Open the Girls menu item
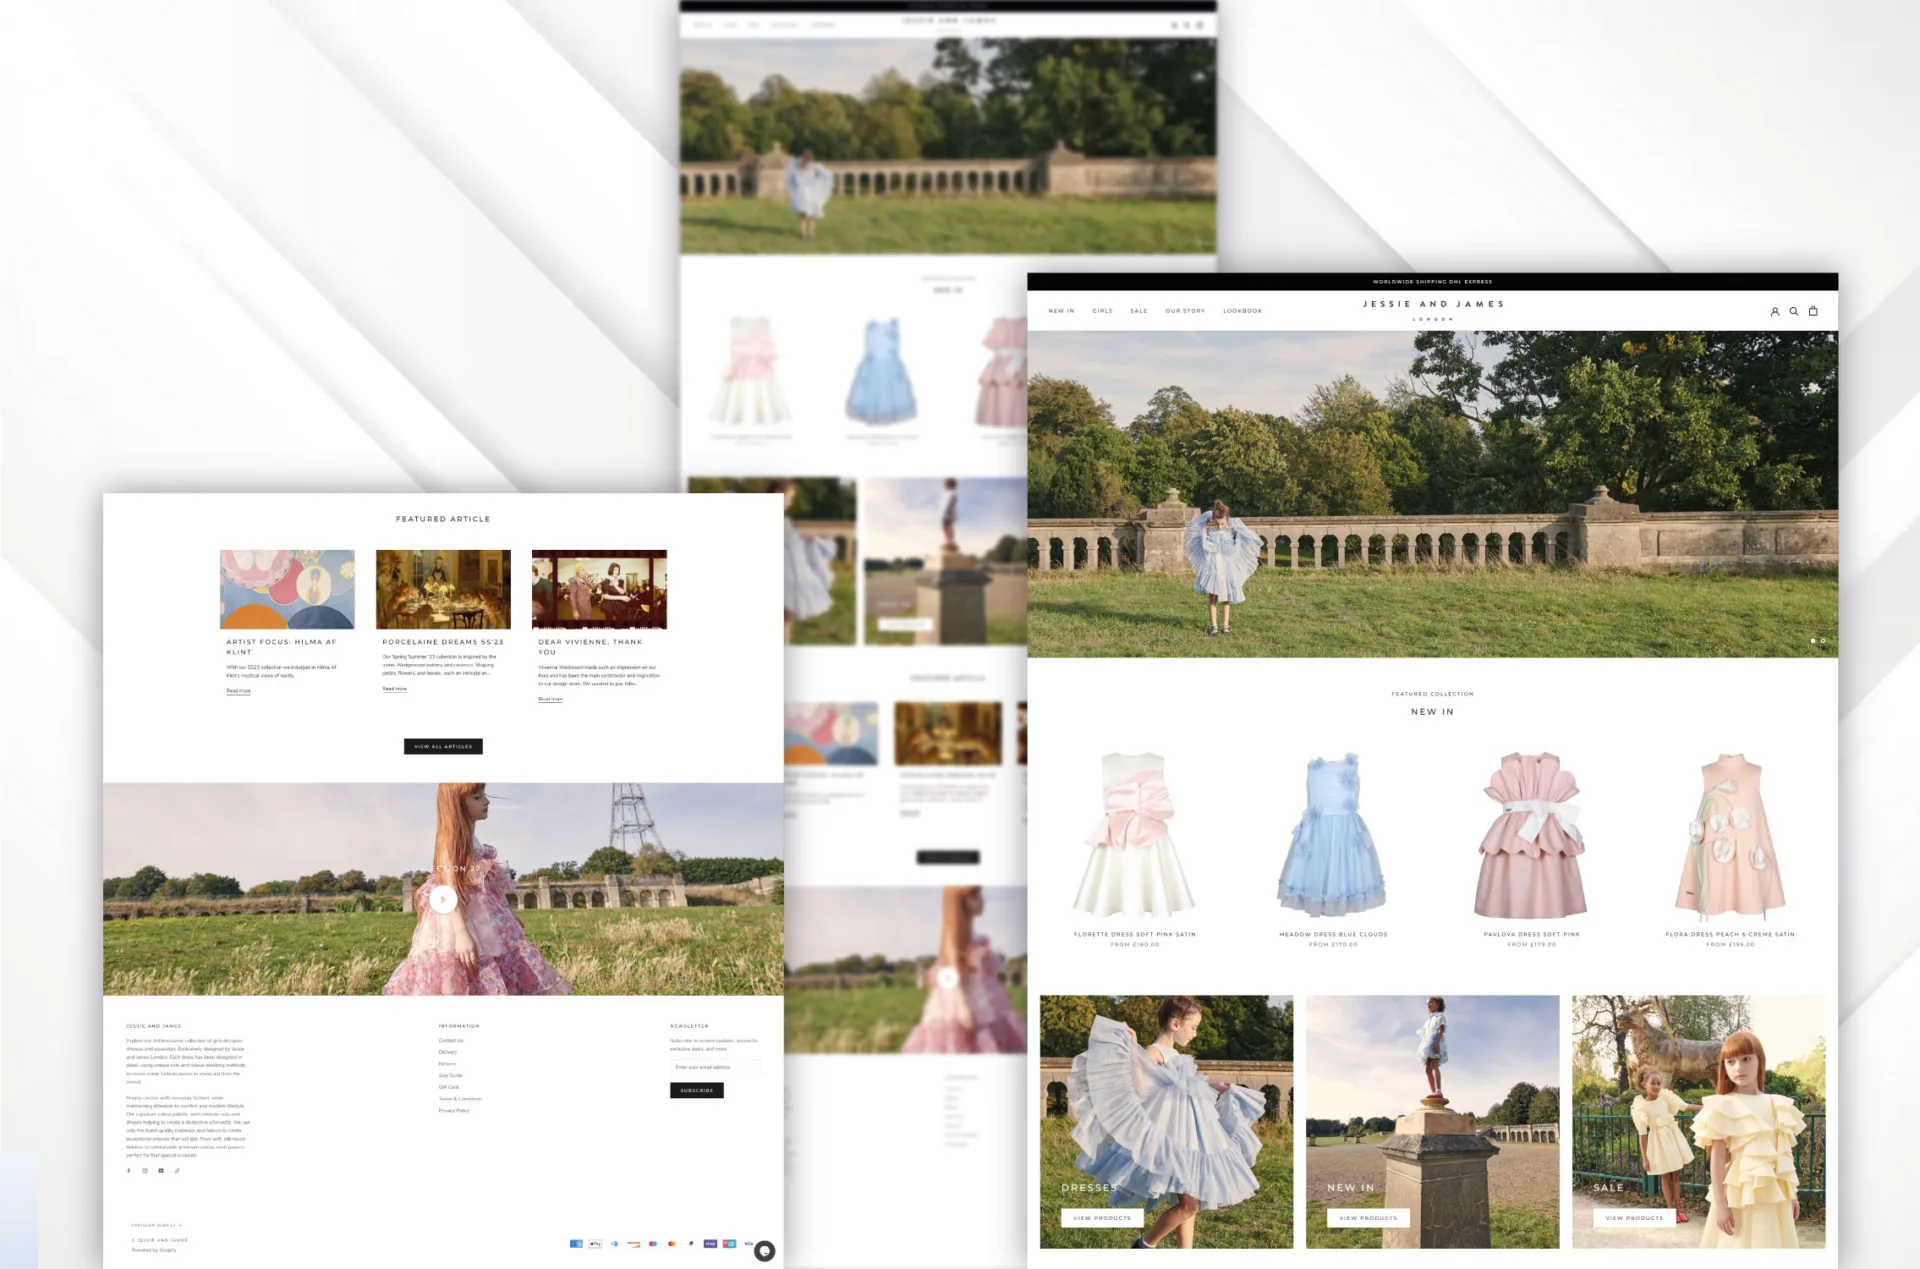 click(1102, 311)
